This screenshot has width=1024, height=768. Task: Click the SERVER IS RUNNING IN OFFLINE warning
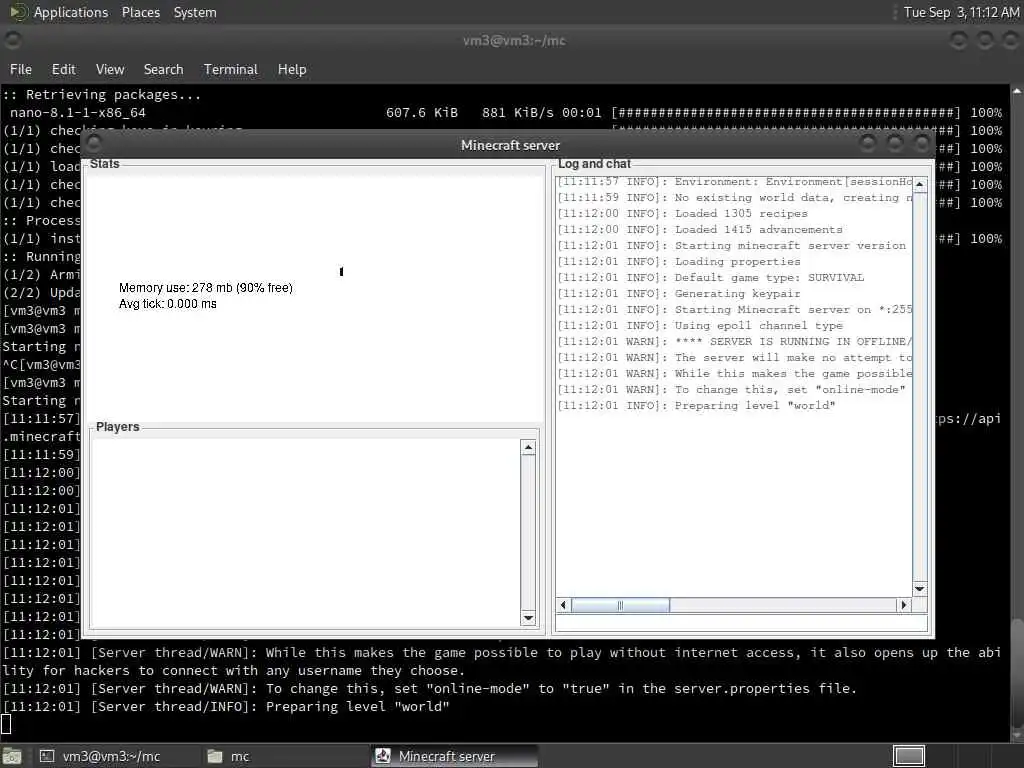(x=735, y=342)
